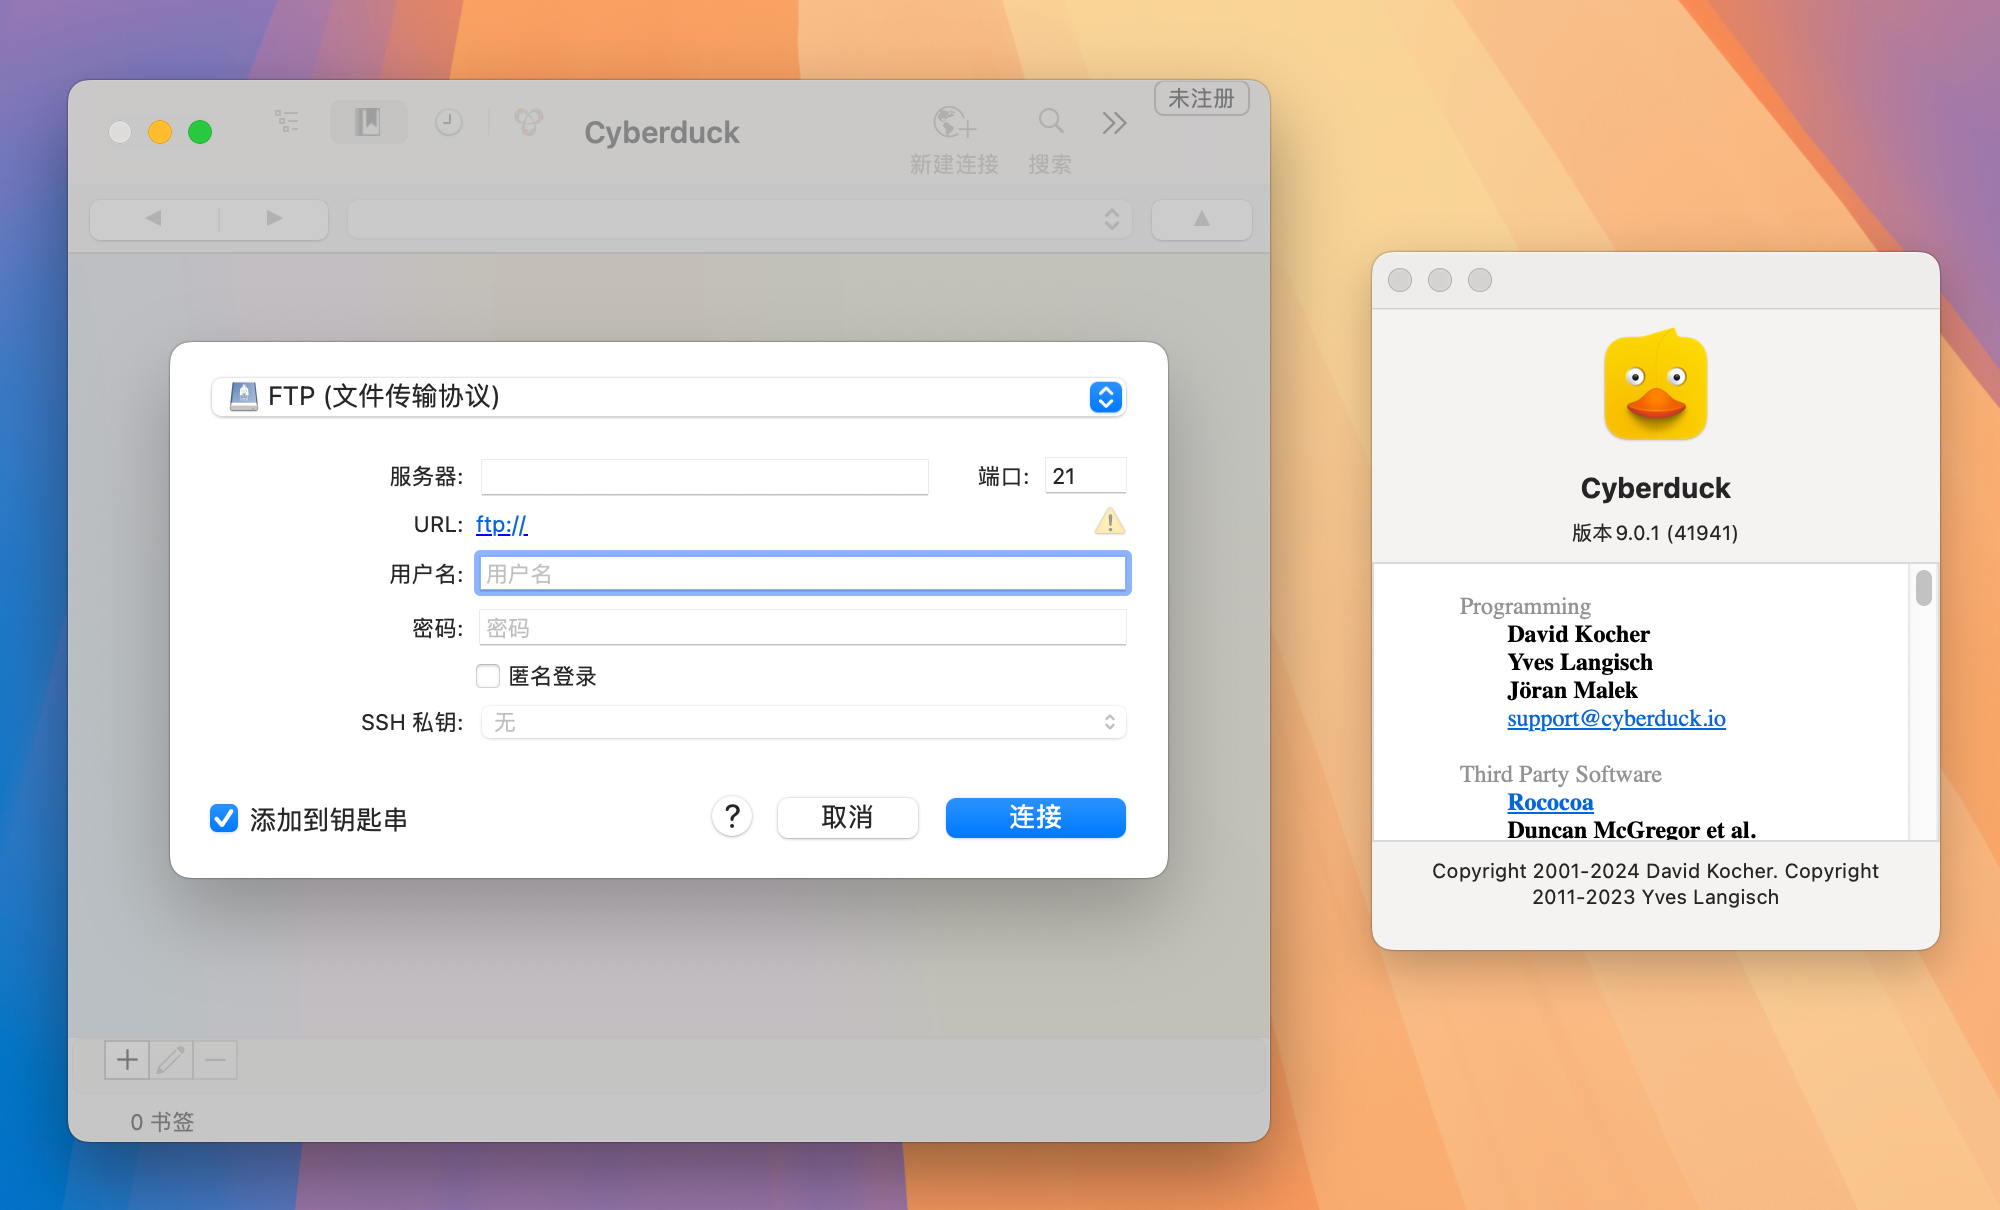Open the path dropdown in the navigation bar
2000x1210 pixels.
[740, 219]
